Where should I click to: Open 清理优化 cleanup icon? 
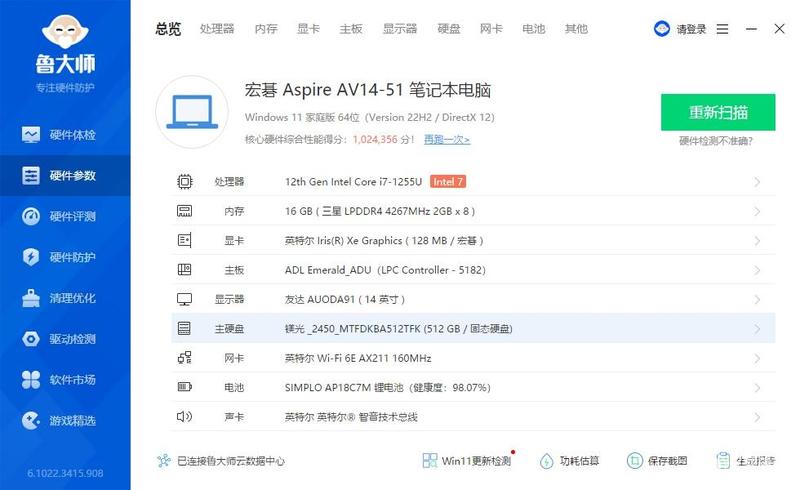click(31, 298)
